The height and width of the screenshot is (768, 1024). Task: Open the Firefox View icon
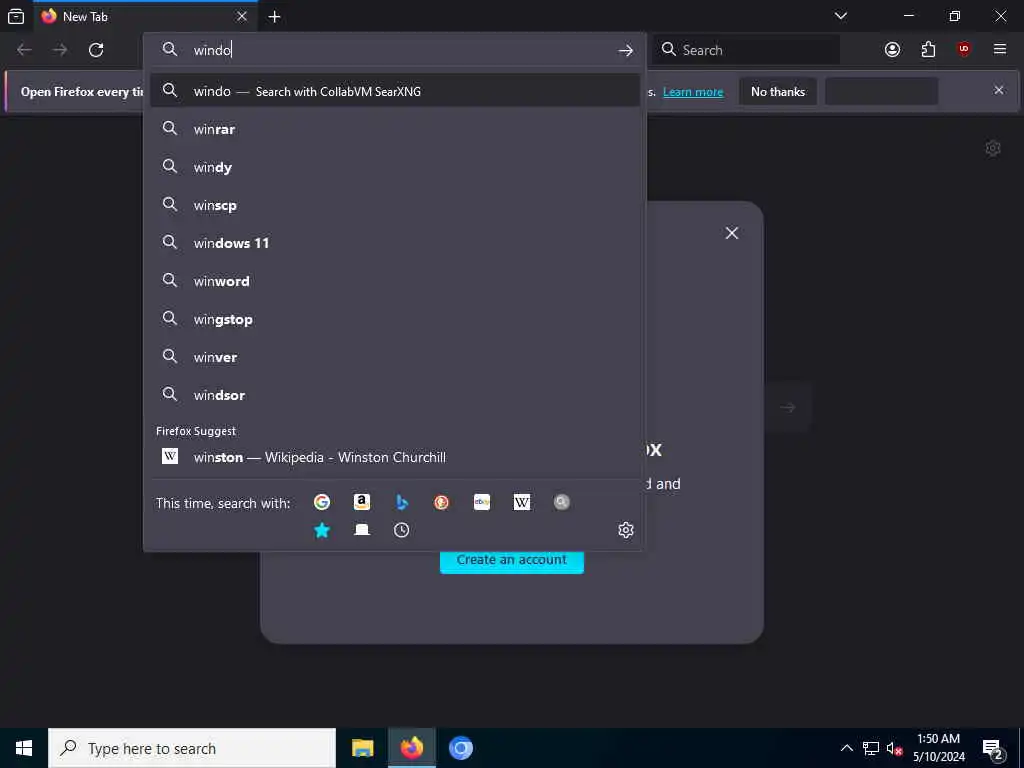16,16
